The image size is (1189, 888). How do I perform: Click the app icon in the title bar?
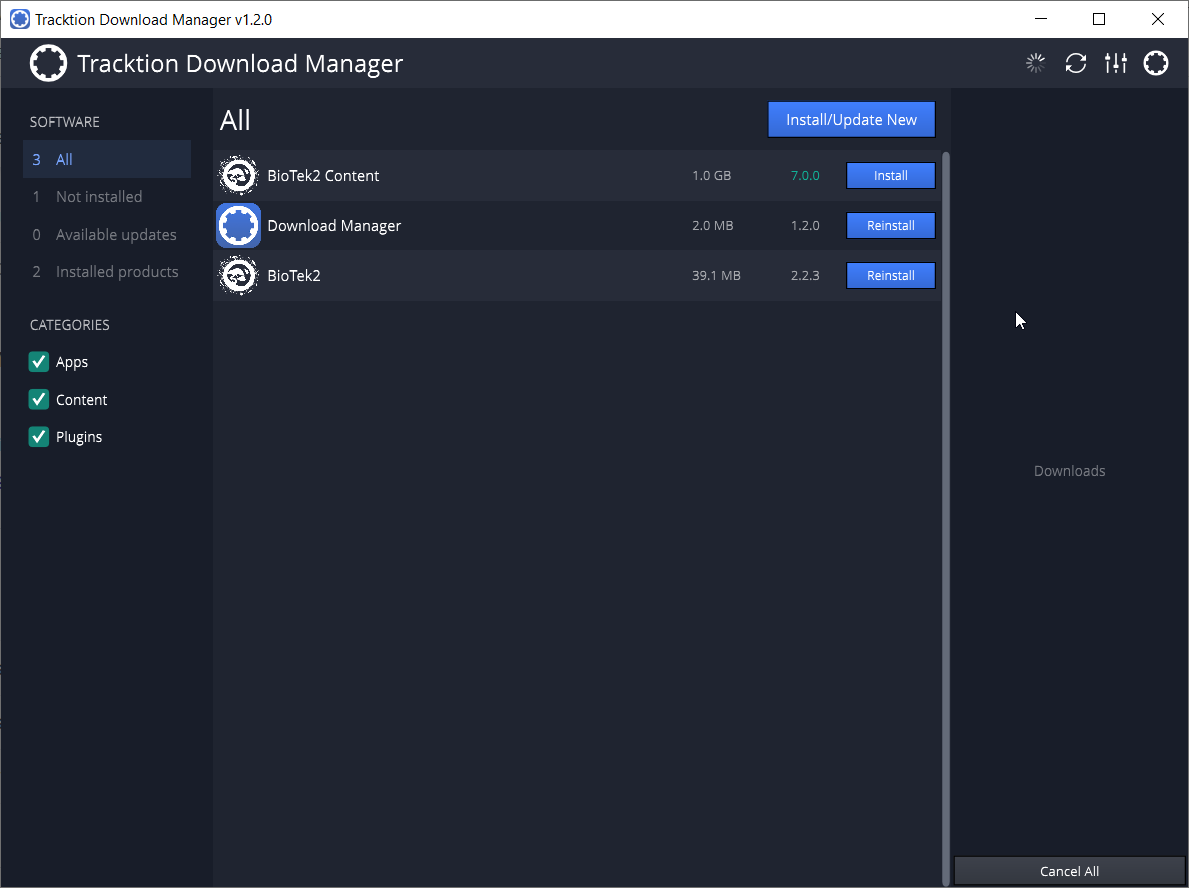(x=19, y=19)
